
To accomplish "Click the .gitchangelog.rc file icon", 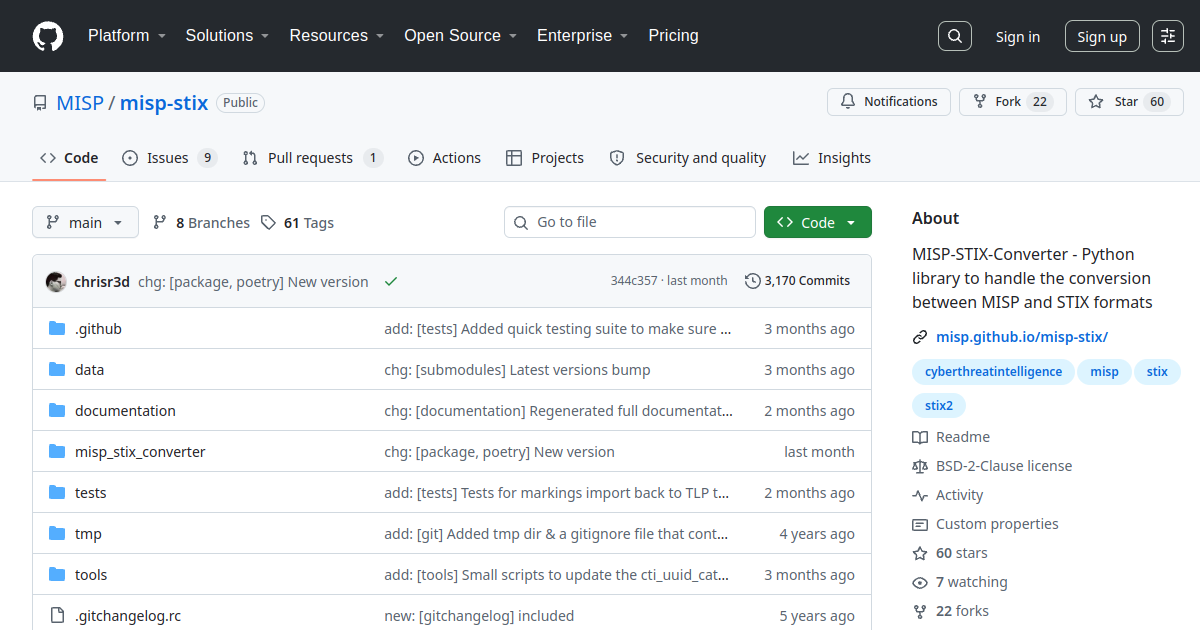I will coord(57,616).
